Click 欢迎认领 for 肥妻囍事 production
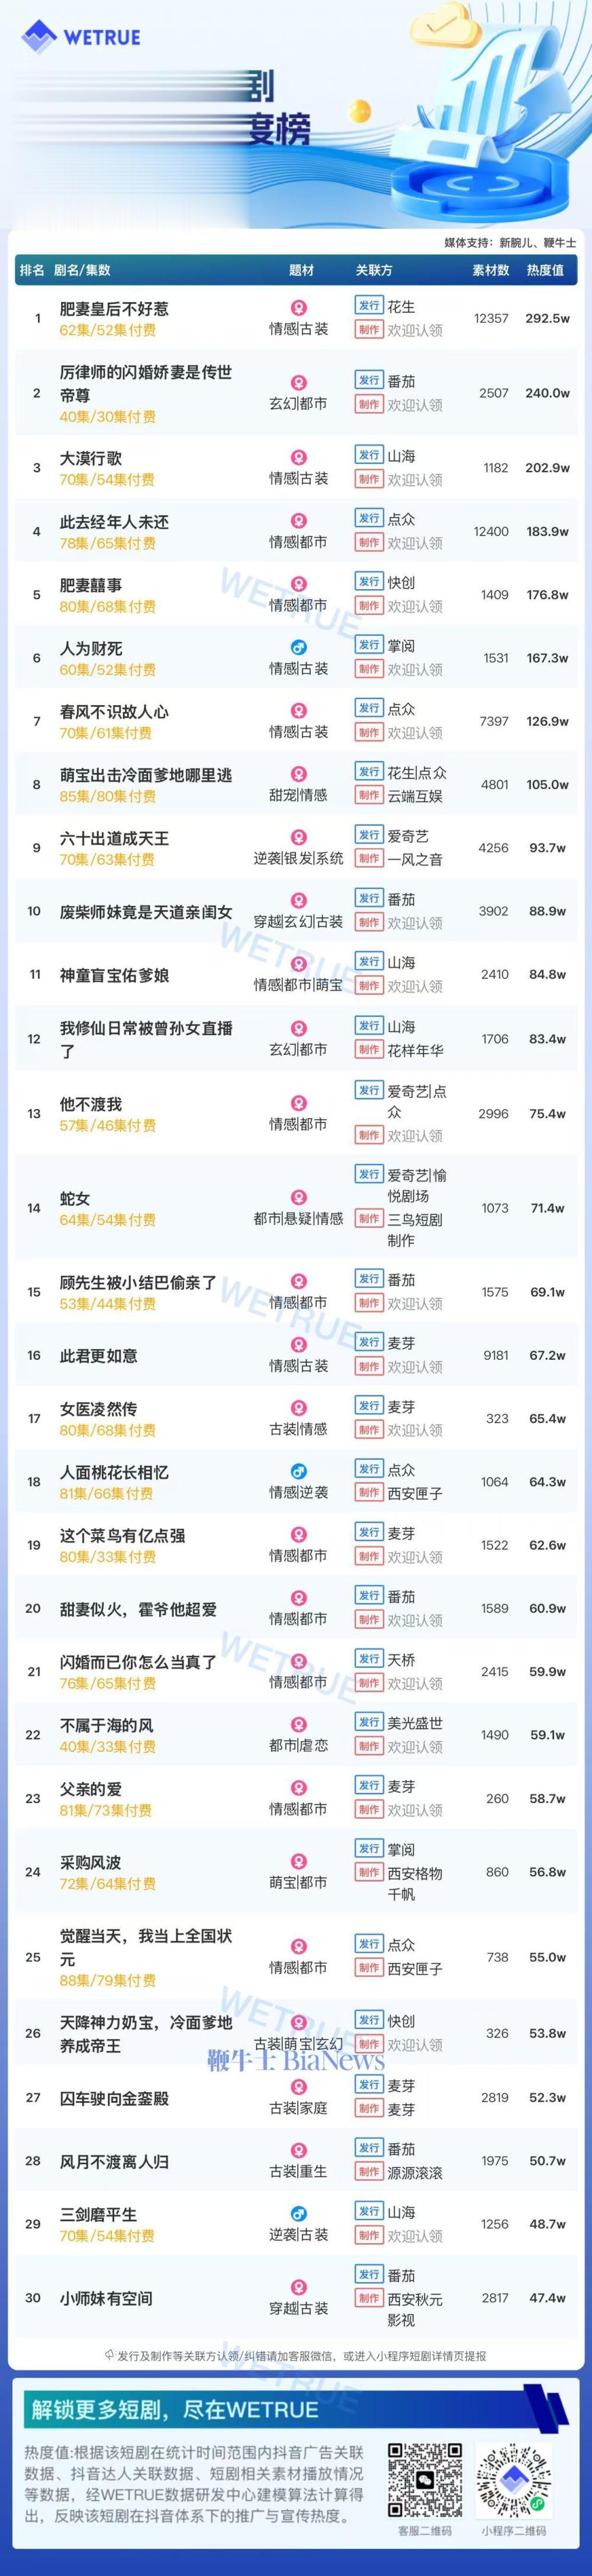The image size is (592, 2576). [x=415, y=606]
